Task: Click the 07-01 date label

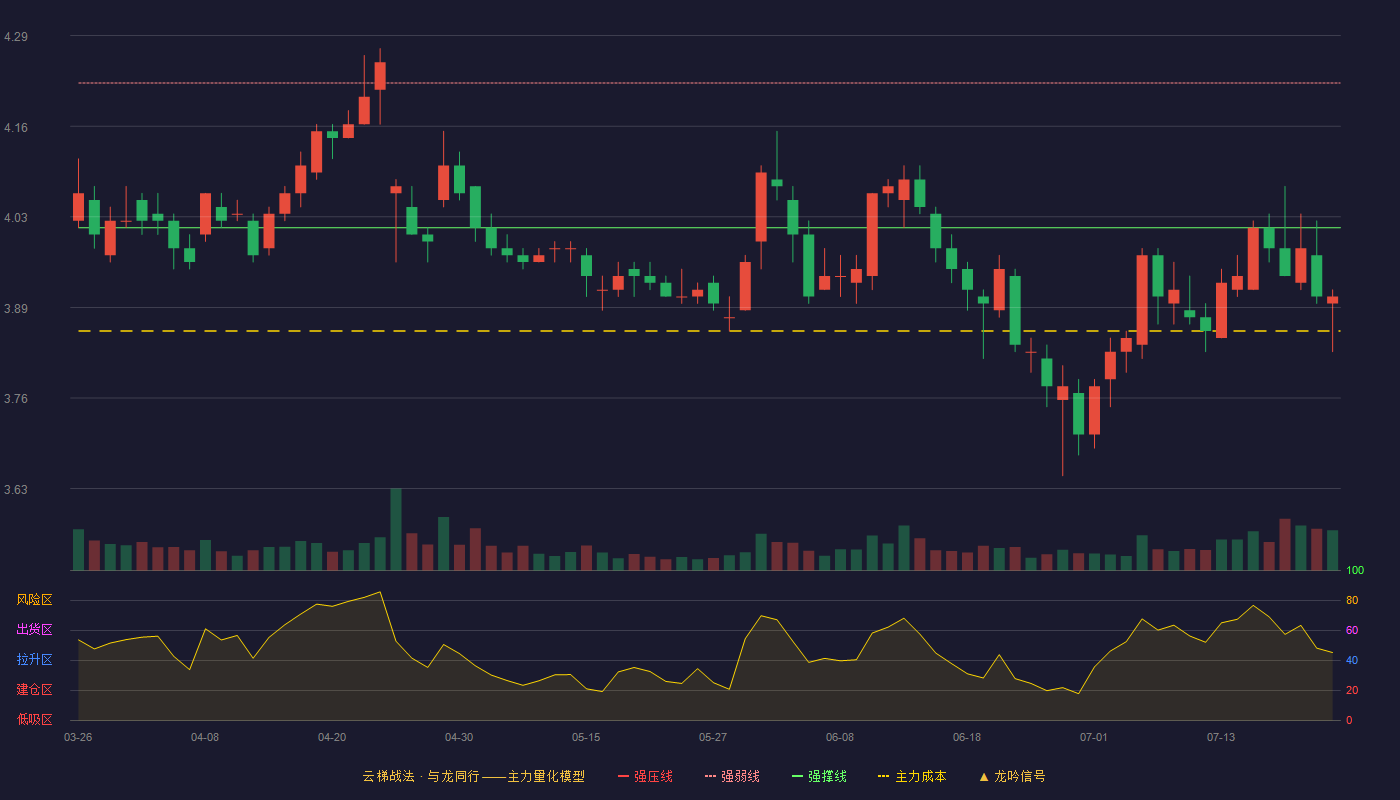Action: coord(1094,737)
